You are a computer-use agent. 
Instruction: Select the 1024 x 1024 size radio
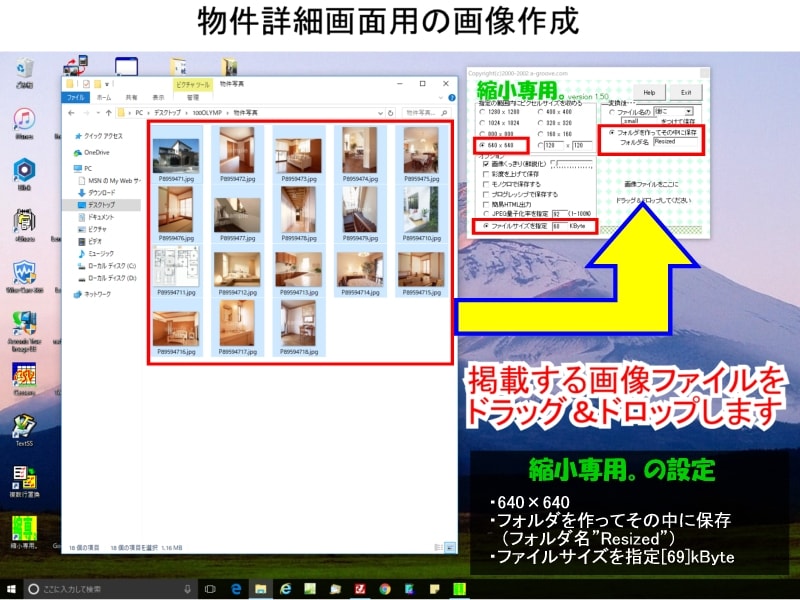(482, 123)
